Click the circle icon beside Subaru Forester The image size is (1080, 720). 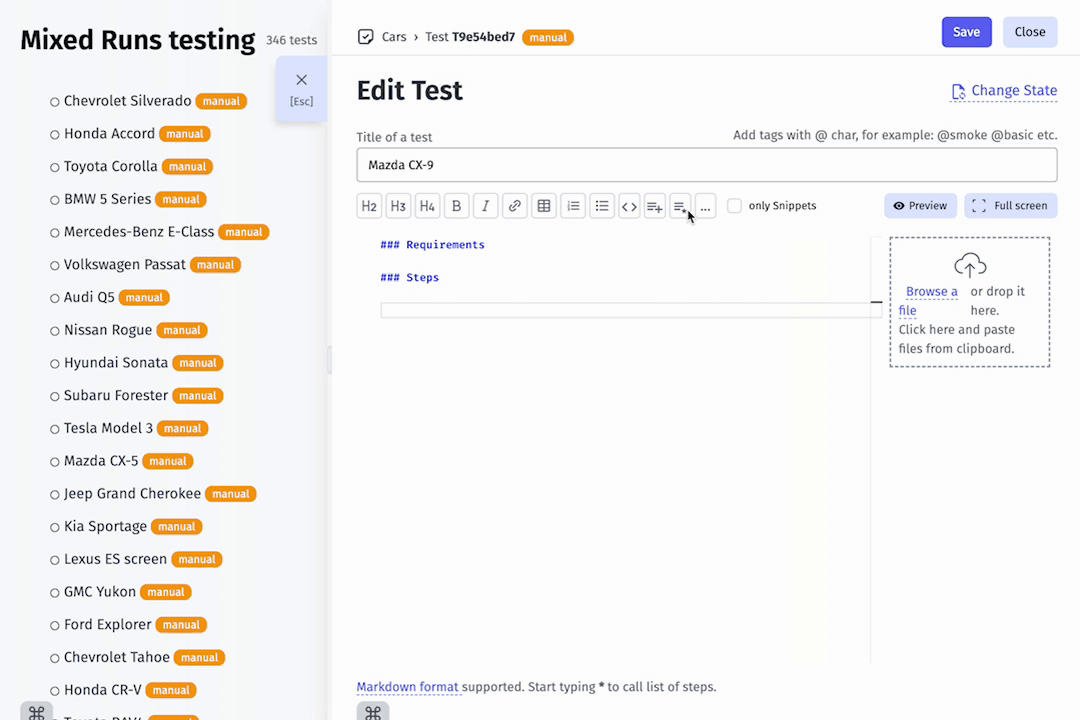click(54, 397)
